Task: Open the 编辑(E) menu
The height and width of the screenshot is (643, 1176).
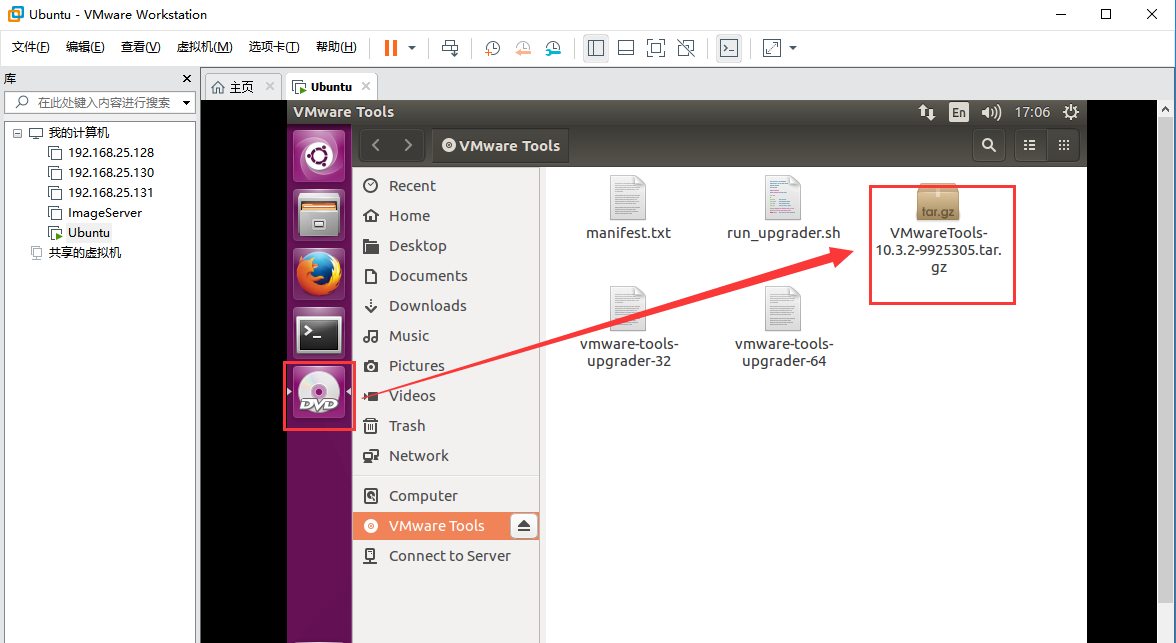Action: pos(85,47)
